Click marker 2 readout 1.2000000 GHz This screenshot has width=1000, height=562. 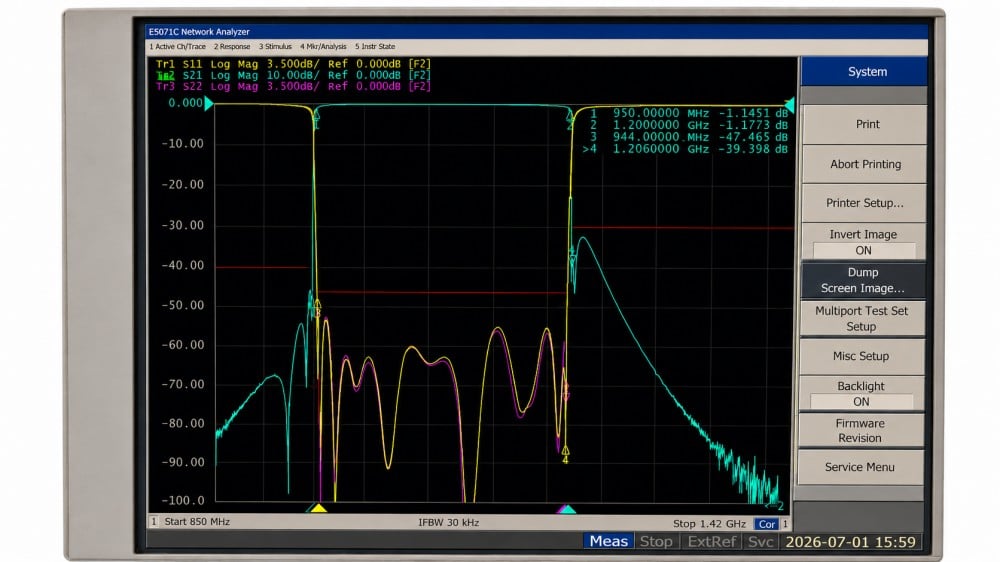tap(689, 125)
